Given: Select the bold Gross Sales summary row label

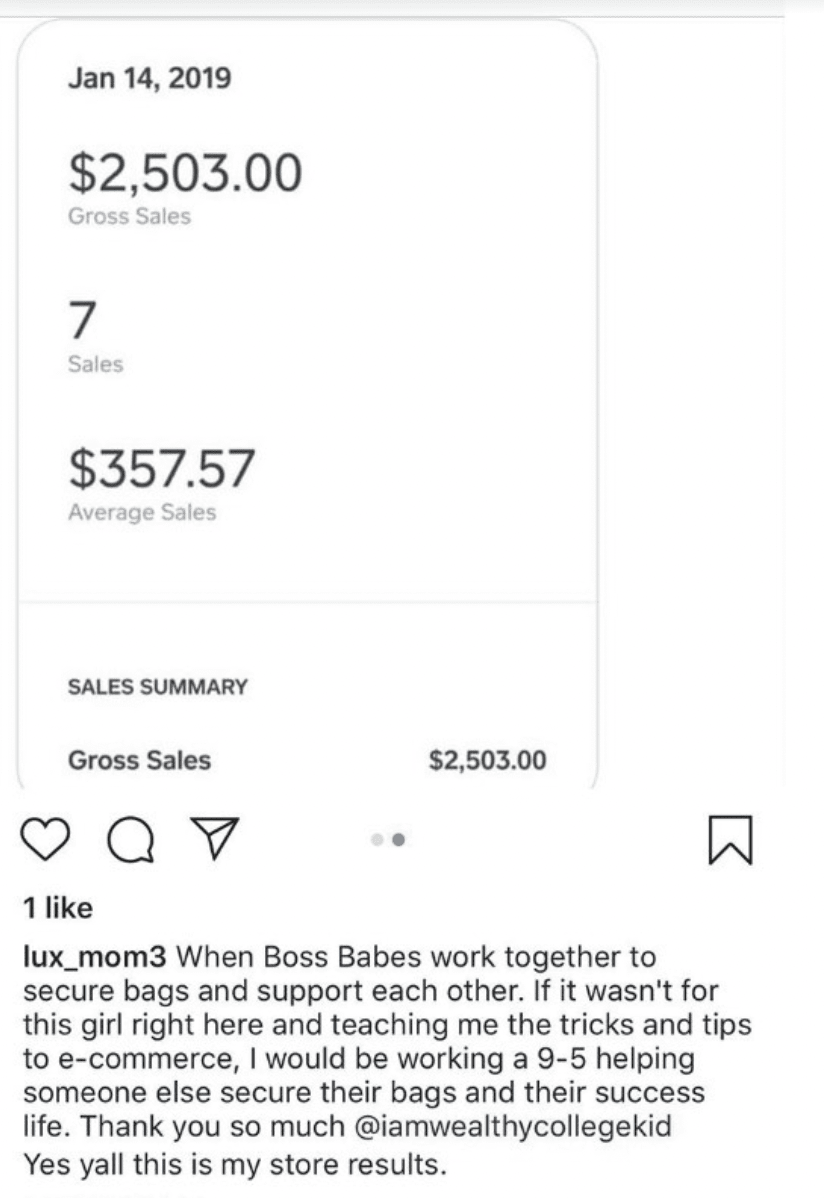Looking at the screenshot, I should tap(139, 760).
